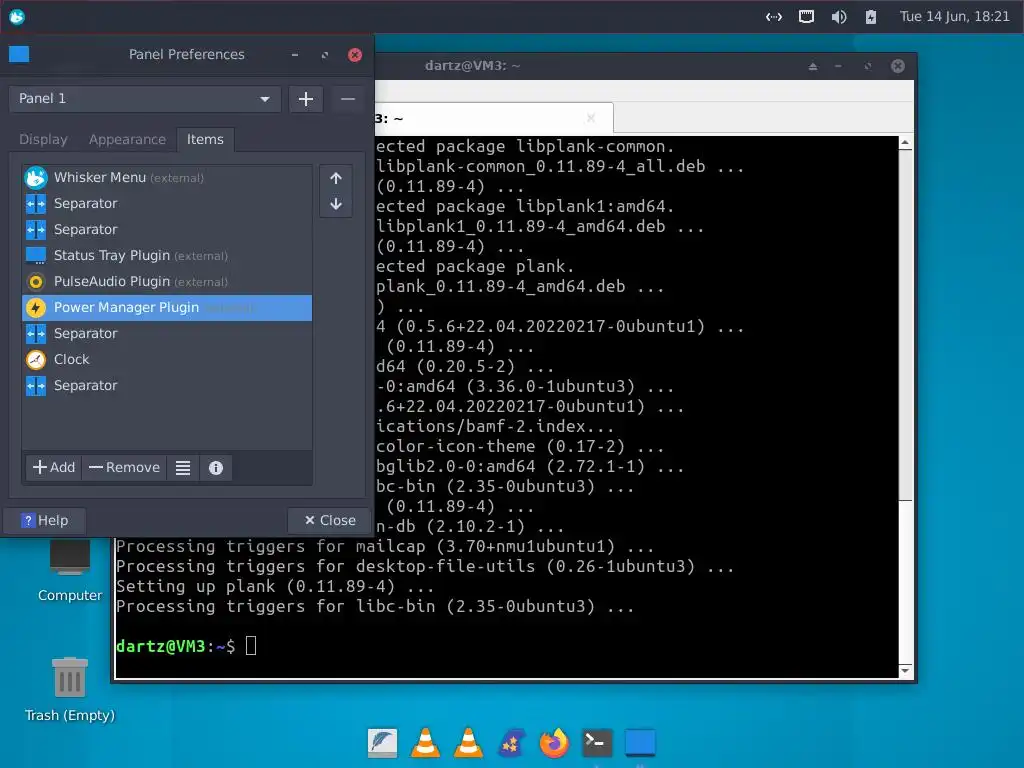Select PulseAudio Plugin item
1024x768 pixels.
(x=167, y=281)
